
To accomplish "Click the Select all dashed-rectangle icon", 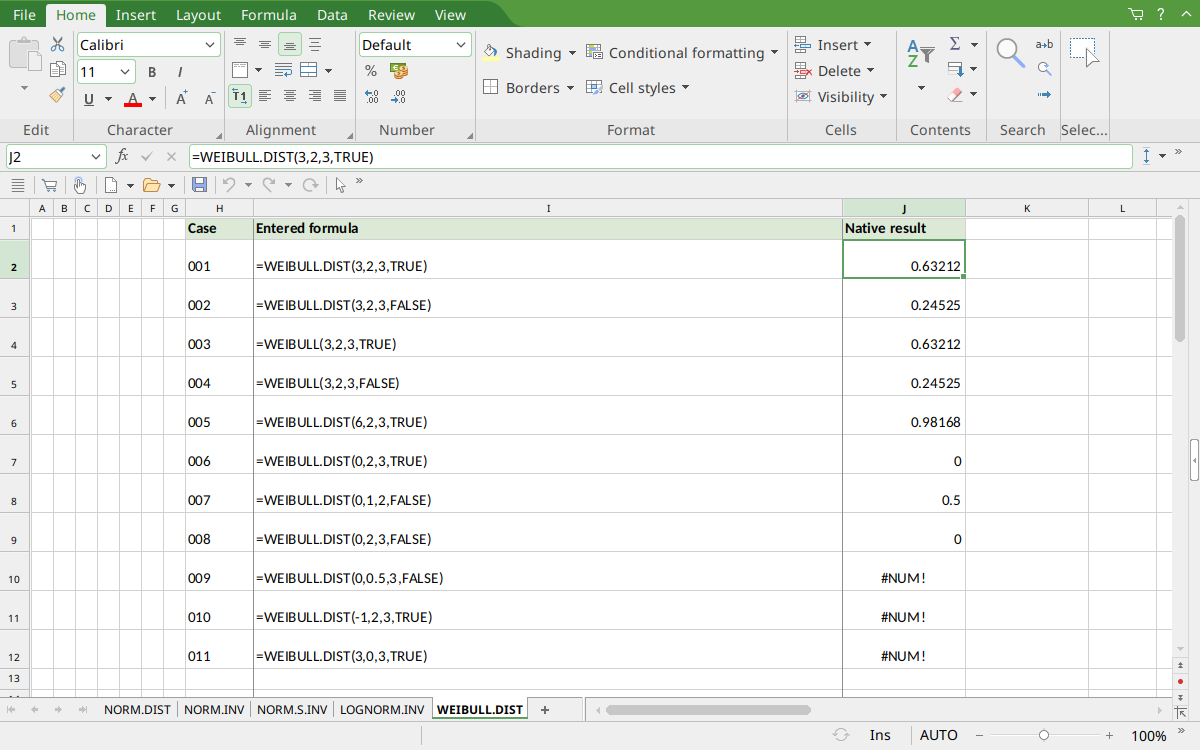I will (x=1084, y=53).
